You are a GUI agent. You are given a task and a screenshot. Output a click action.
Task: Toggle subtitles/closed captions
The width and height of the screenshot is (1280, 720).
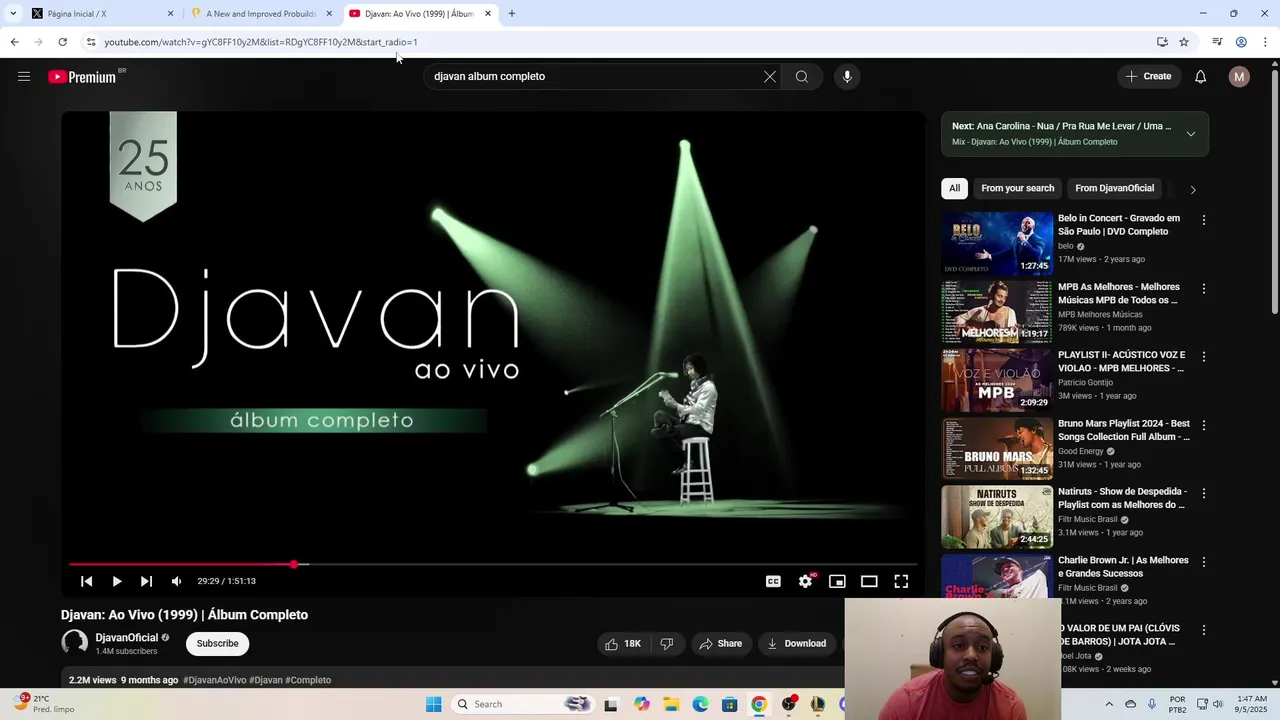(x=773, y=581)
